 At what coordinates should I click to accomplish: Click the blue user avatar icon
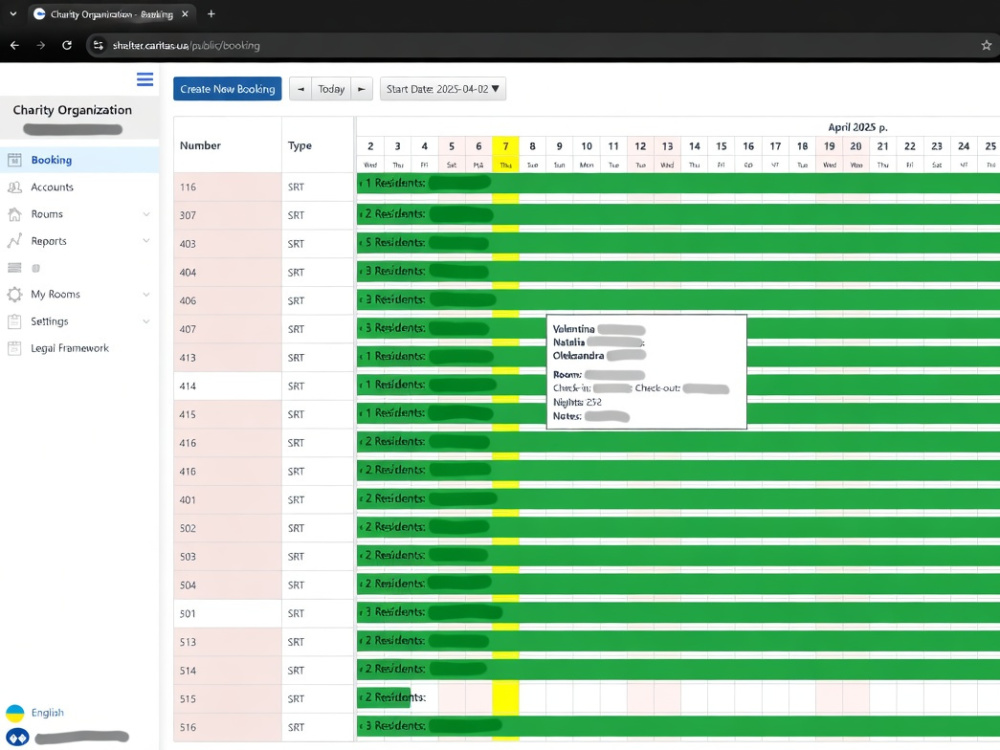17,738
